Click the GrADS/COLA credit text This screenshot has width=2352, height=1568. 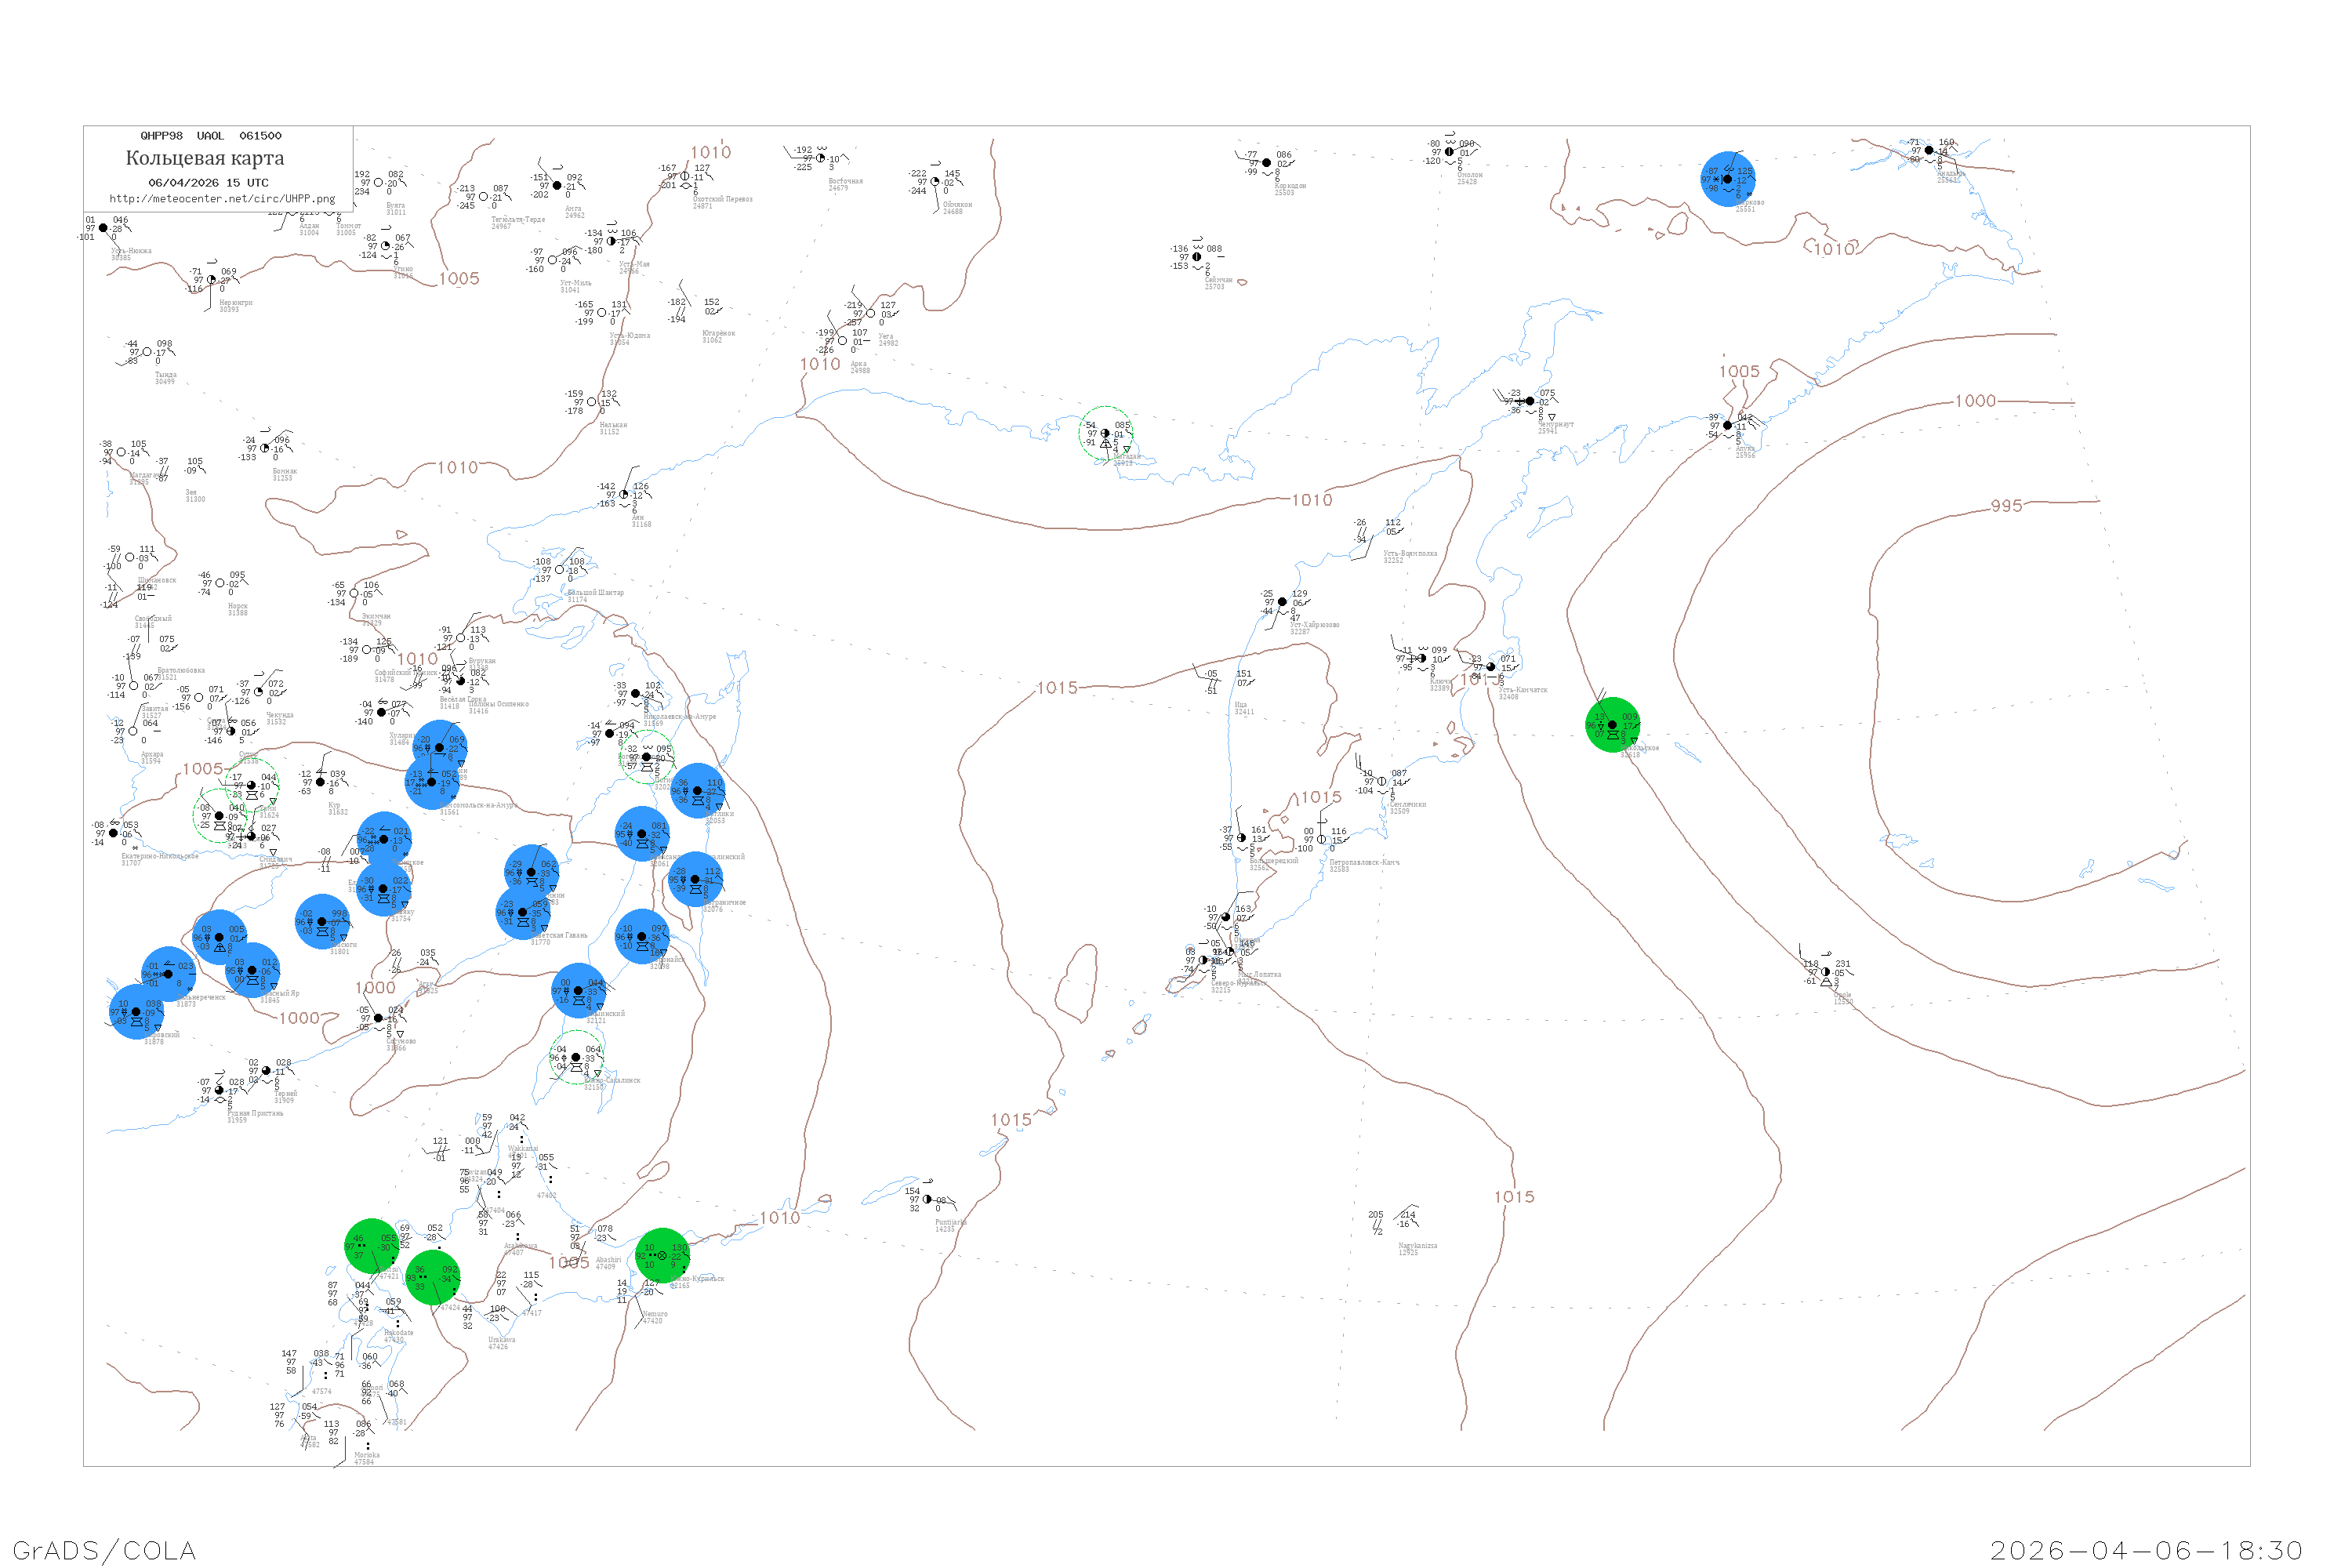click(104, 1550)
